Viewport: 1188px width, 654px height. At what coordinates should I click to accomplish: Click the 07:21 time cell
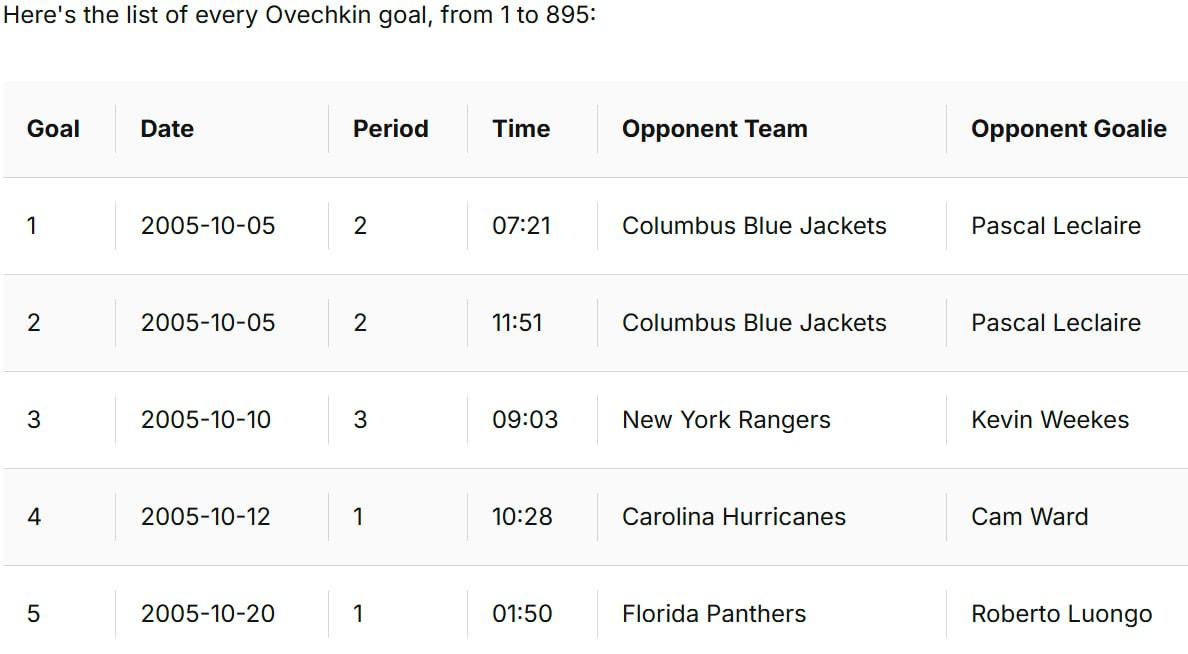tap(521, 226)
